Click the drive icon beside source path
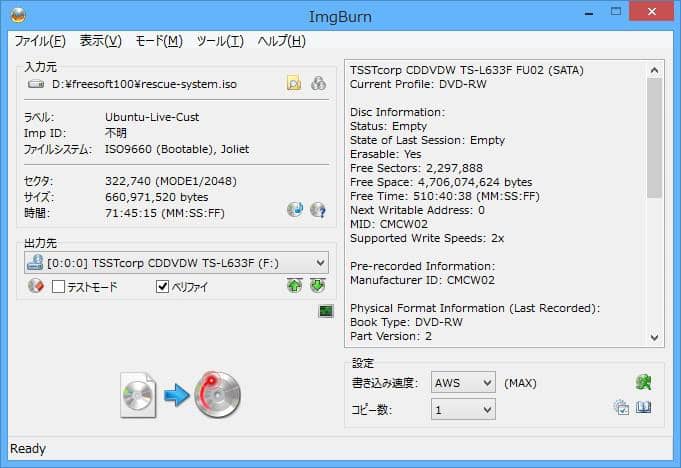 pos(36,84)
